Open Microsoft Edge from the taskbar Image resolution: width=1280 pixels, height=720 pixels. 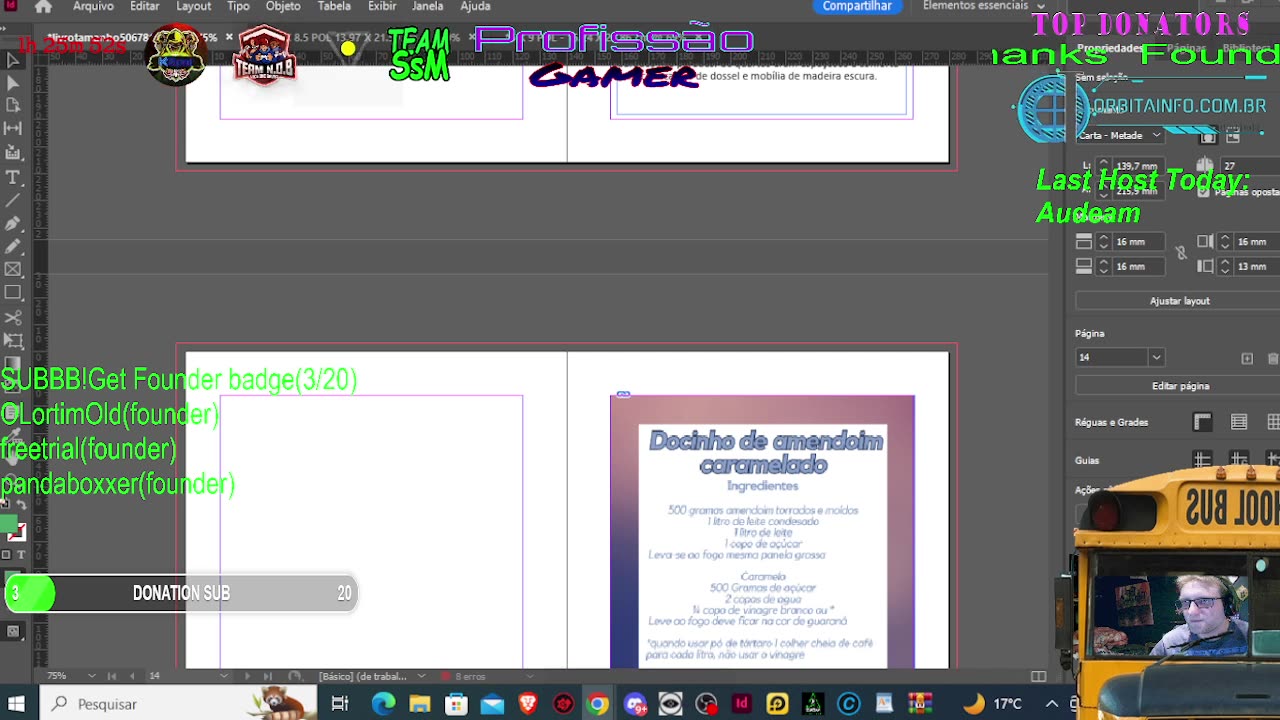(x=383, y=704)
